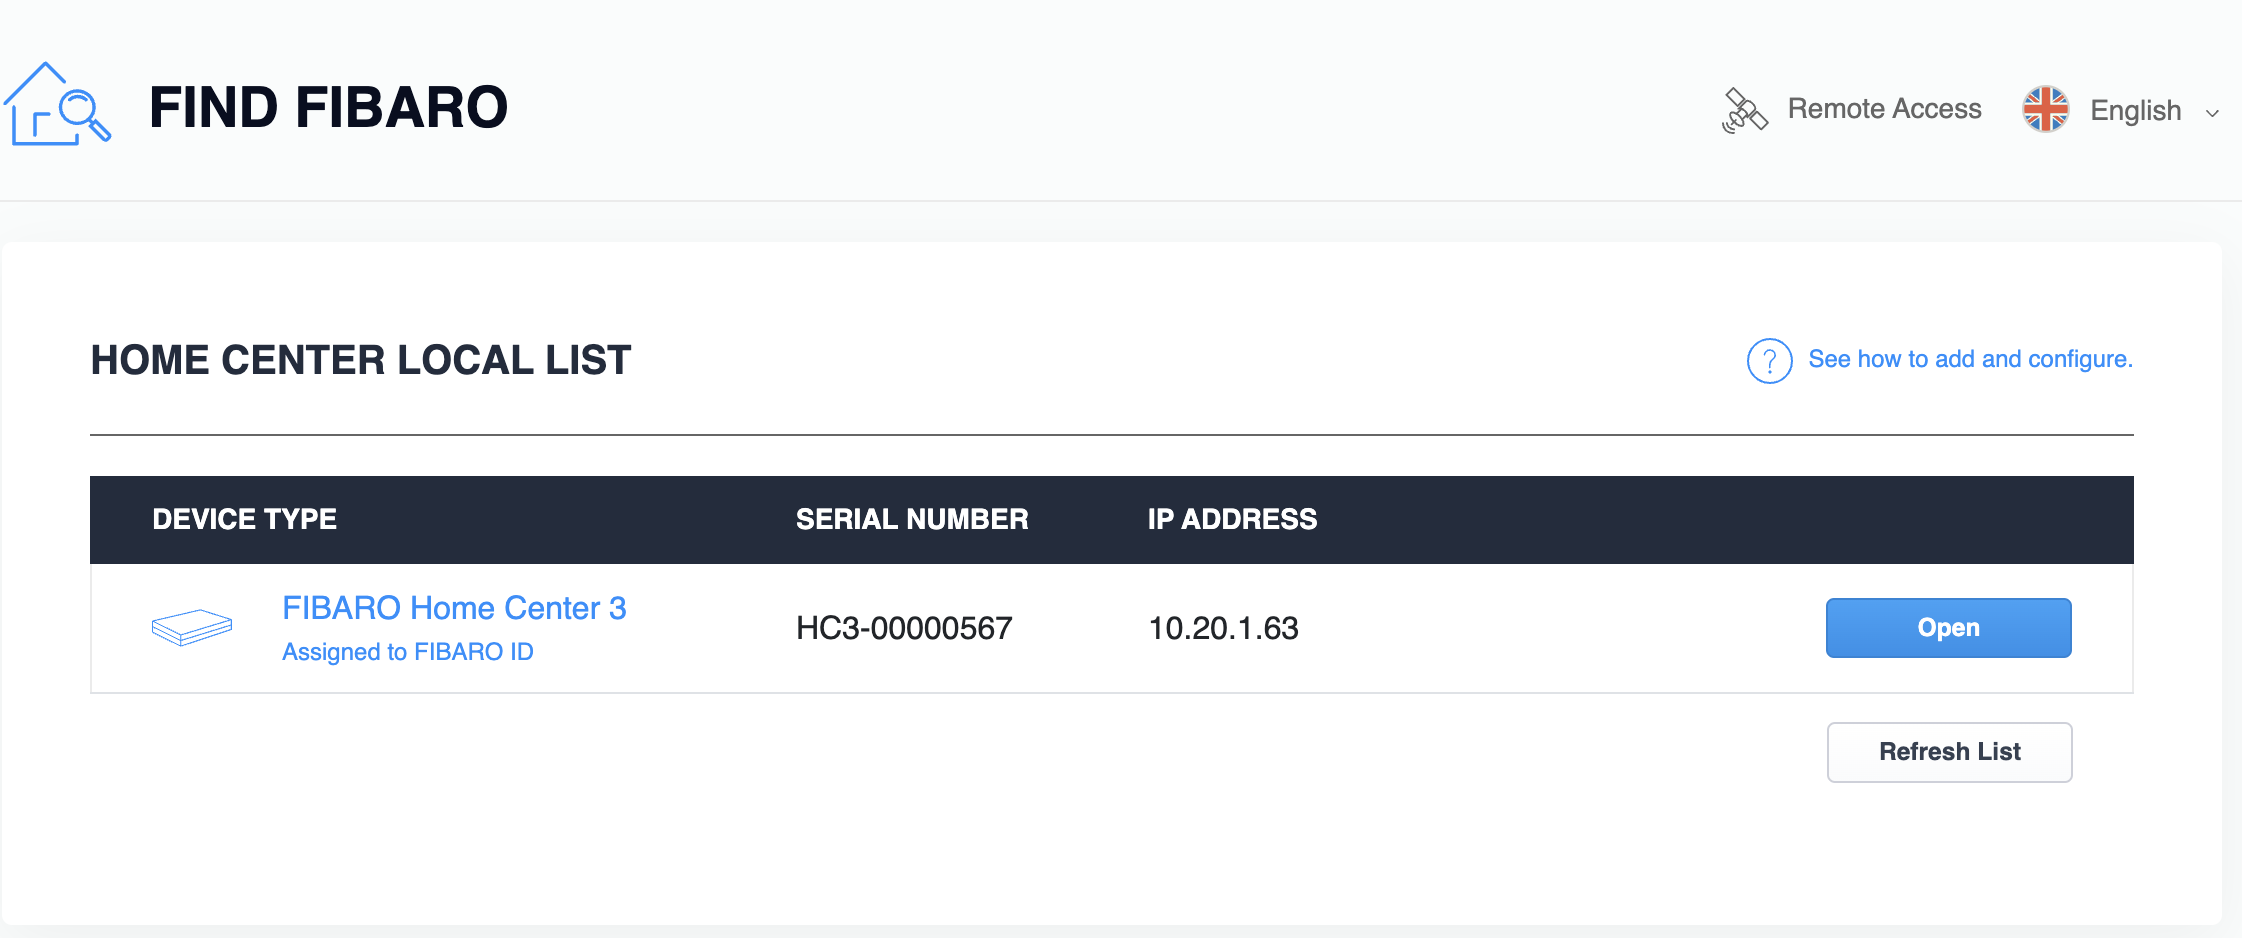Click the DEVICE TYPE column header
Screen dimensions: 2242x938
pyautogui.click(x=244, y=519)
